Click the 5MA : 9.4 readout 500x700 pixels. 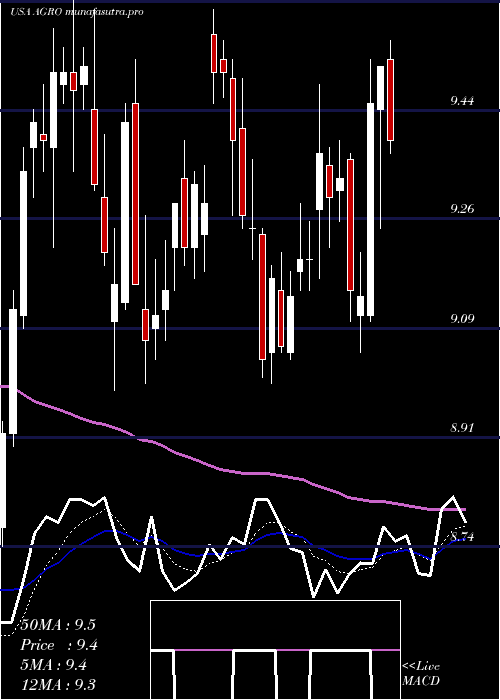pyautogui.click(x=54, y=665)
